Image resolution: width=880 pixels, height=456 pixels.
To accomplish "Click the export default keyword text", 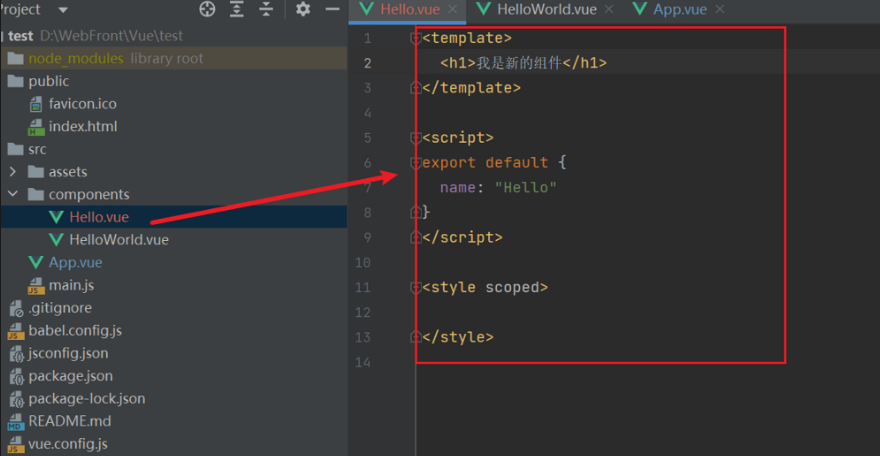I will pos(485,163).
